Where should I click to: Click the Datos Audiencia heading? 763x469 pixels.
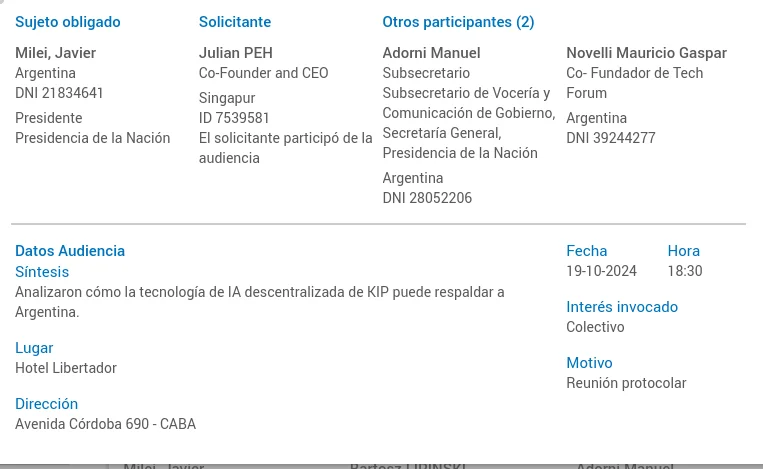[x=70, y=251]
